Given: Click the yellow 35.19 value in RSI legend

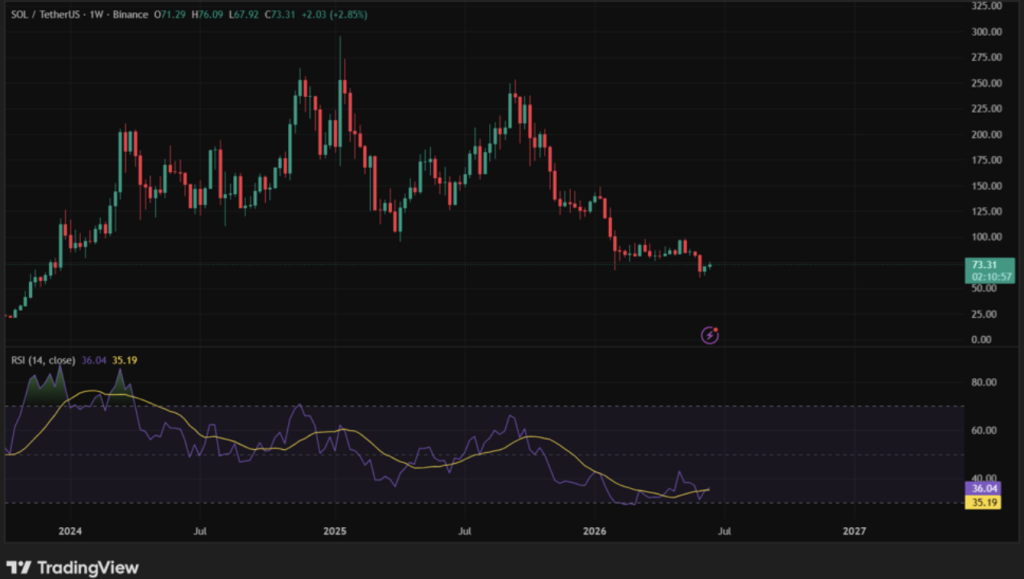Looking at the screenshot, I should pyautogui.click(x=124, y=360).
